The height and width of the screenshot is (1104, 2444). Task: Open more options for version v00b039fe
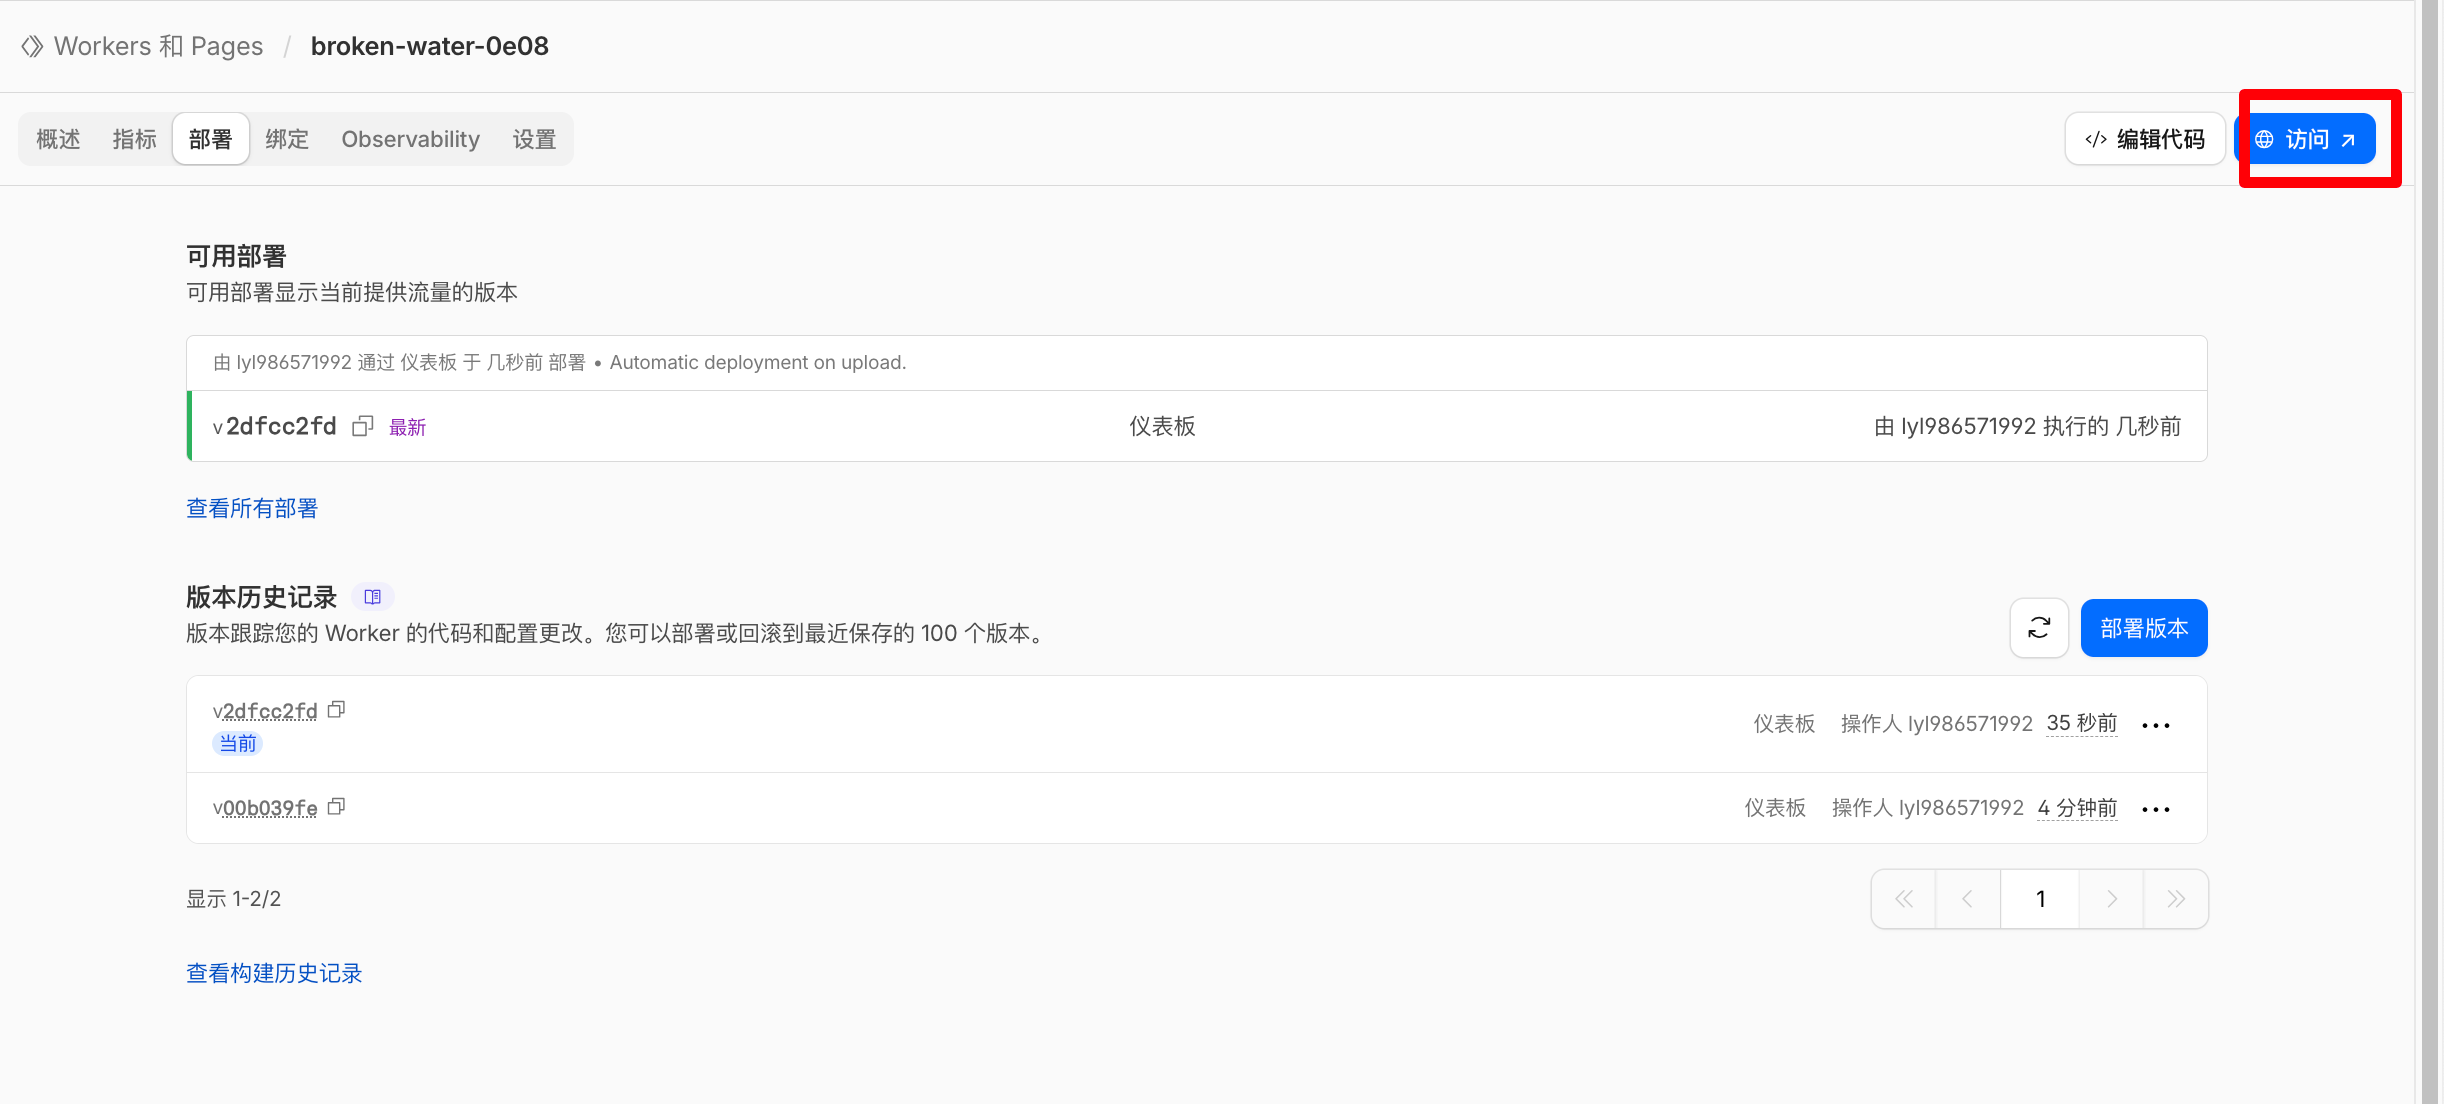point(2156,809)
